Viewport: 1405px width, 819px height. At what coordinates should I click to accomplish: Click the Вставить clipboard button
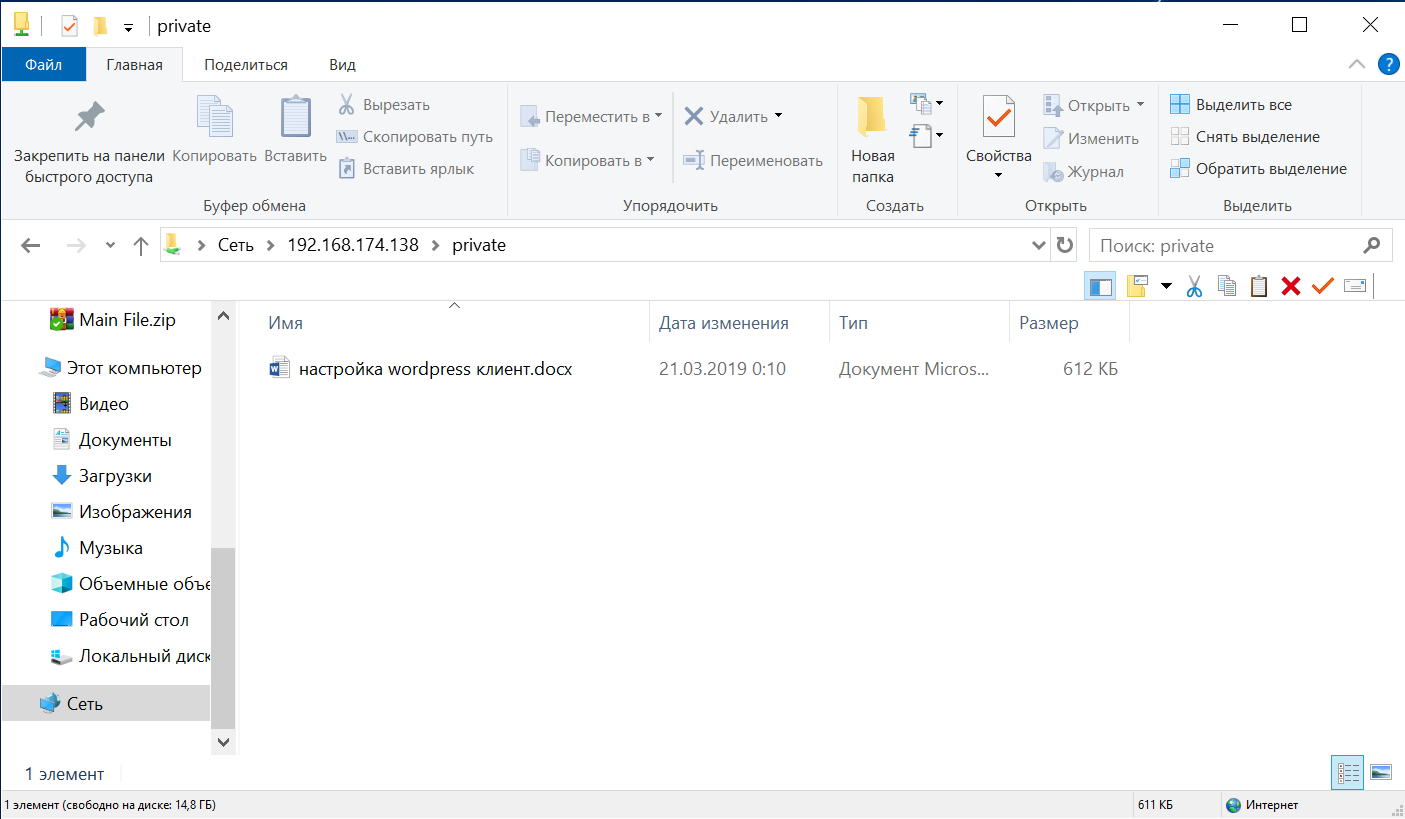click(295, 131)
